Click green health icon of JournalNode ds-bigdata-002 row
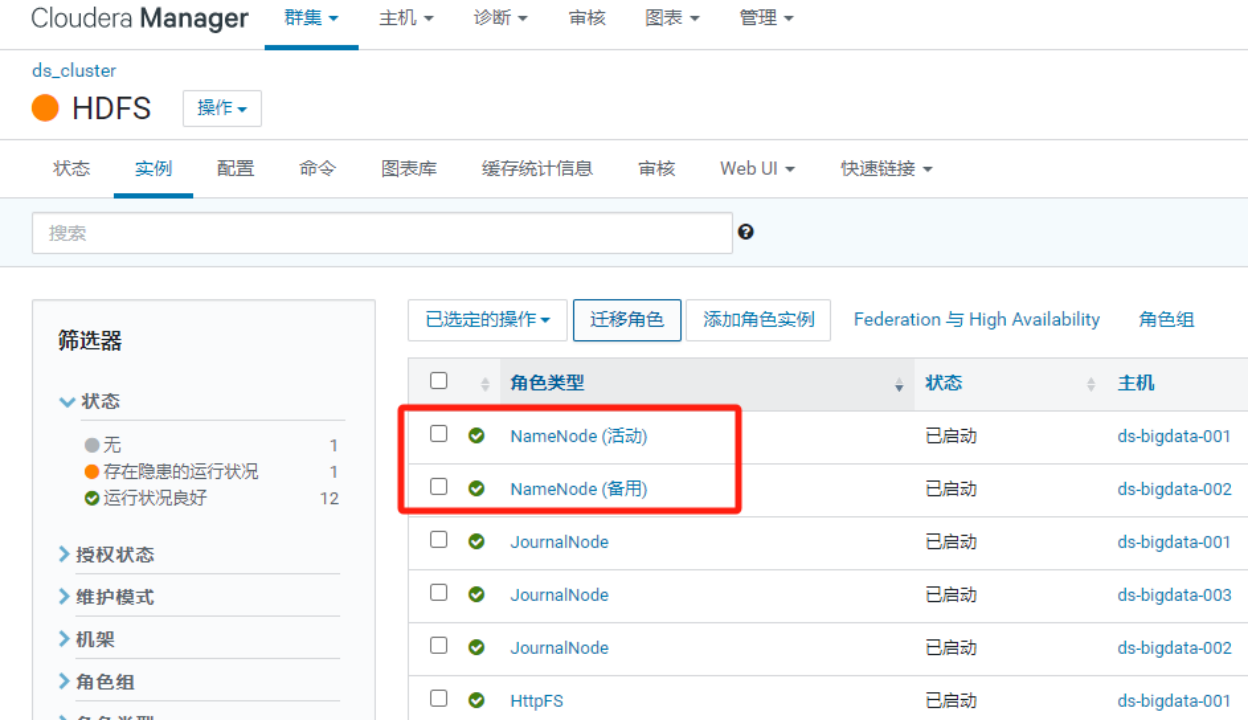1248x720 pixels. tap(477, 648)
